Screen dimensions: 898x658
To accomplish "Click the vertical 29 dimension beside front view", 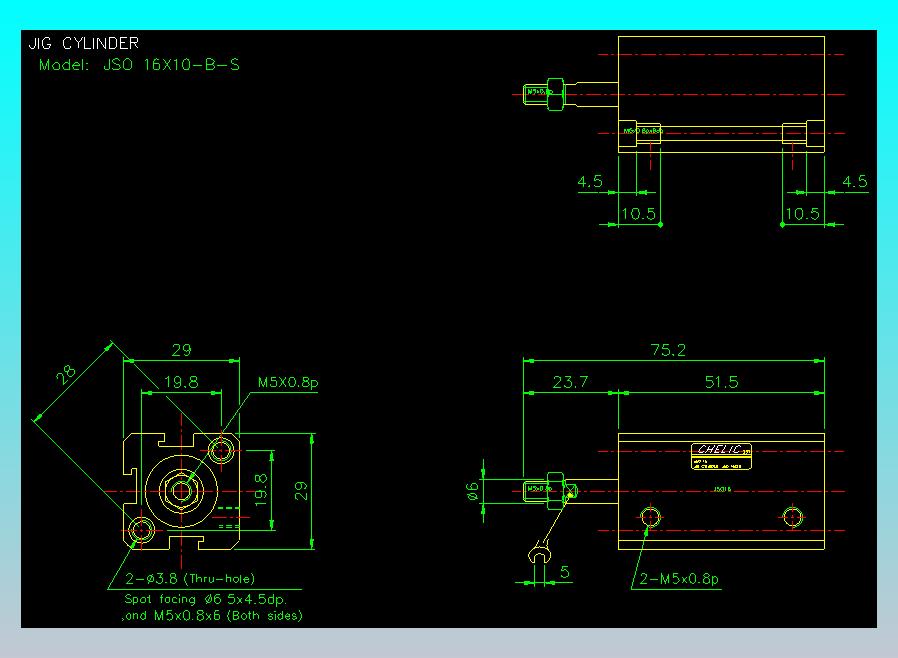I will [x=301, y=491].
